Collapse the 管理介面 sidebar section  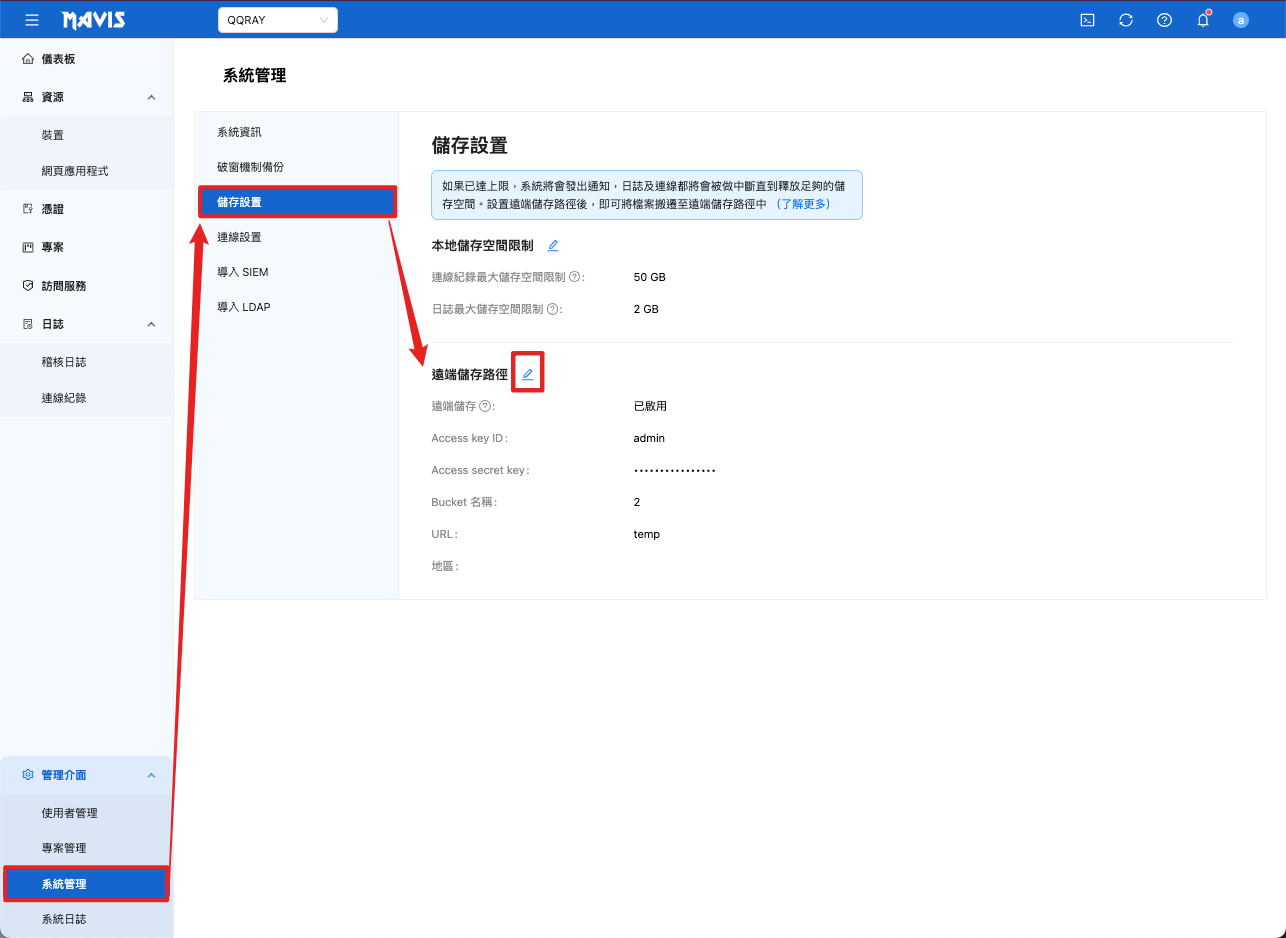point(151,775)
